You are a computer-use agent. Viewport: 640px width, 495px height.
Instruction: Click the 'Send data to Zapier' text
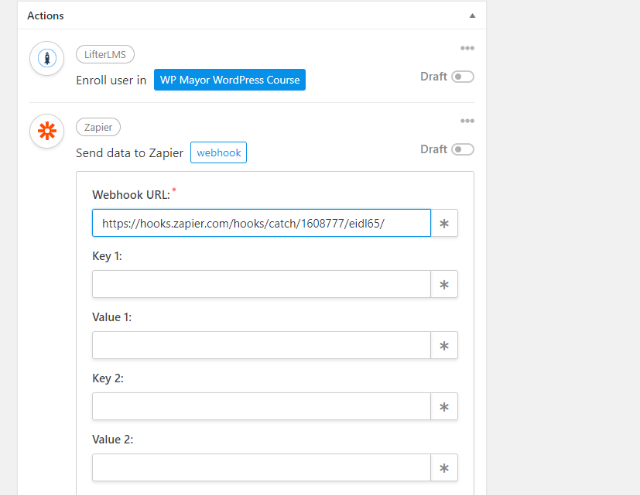click(129, 153)
